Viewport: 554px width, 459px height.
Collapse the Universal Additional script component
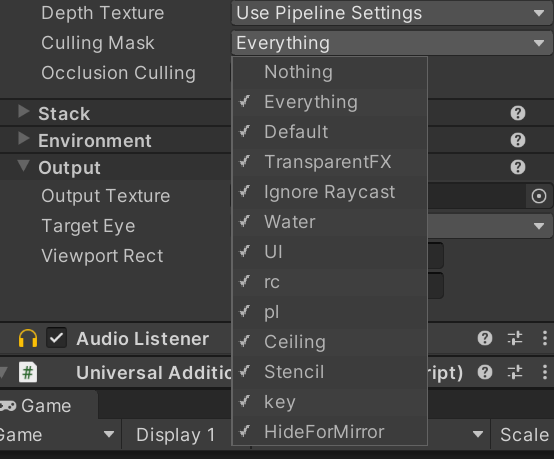point(4,372)
